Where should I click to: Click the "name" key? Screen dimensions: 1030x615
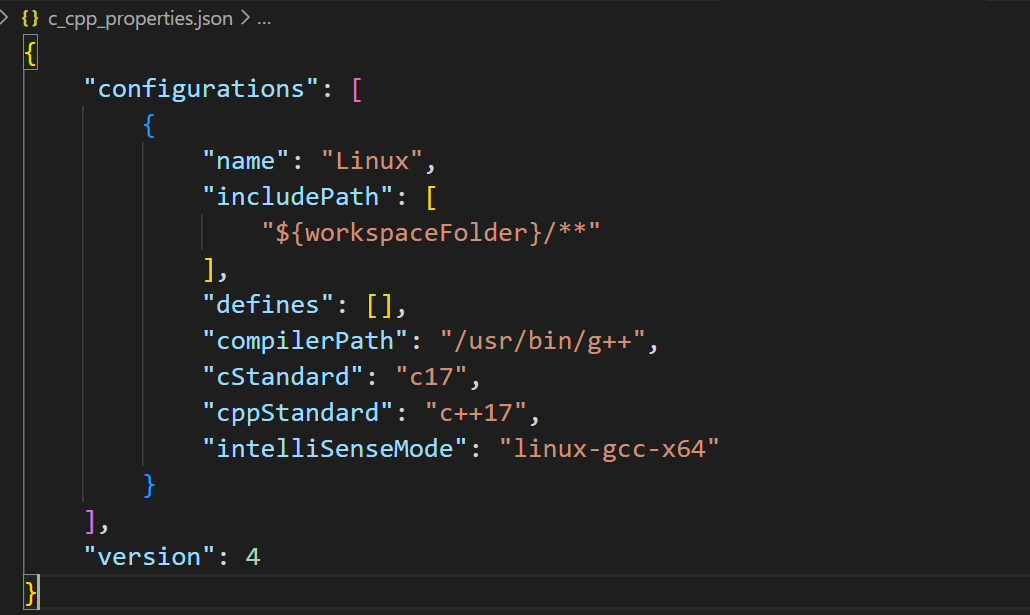pyautogui.click(x=246, y=161)
